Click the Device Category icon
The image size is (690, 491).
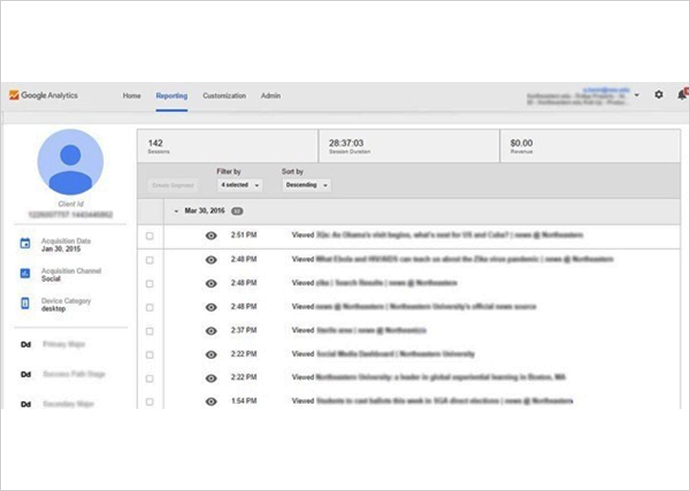pyautogui.click(x=25, y=303)
